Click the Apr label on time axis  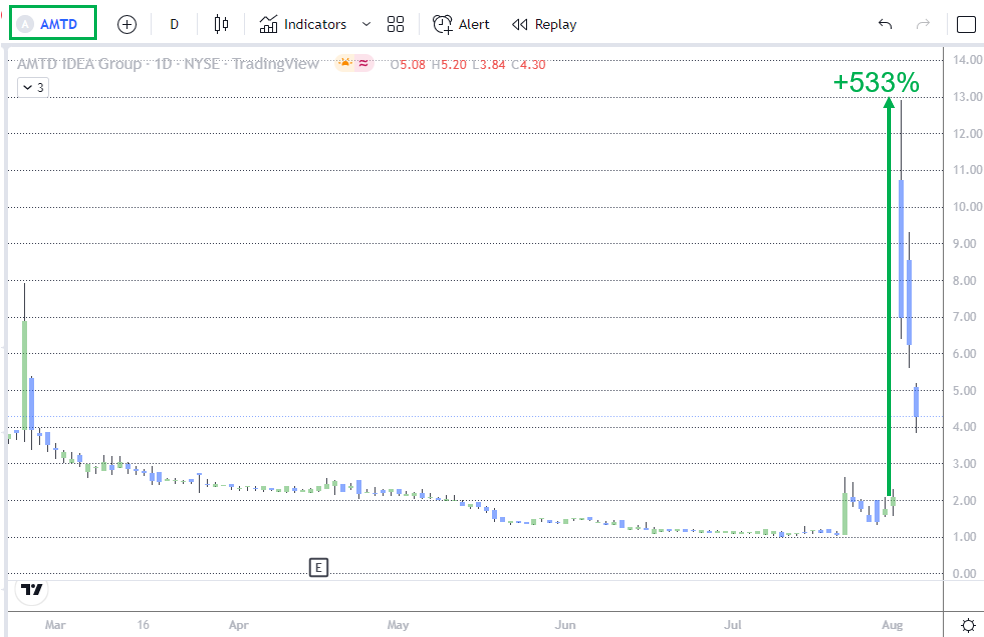[238, 625]
